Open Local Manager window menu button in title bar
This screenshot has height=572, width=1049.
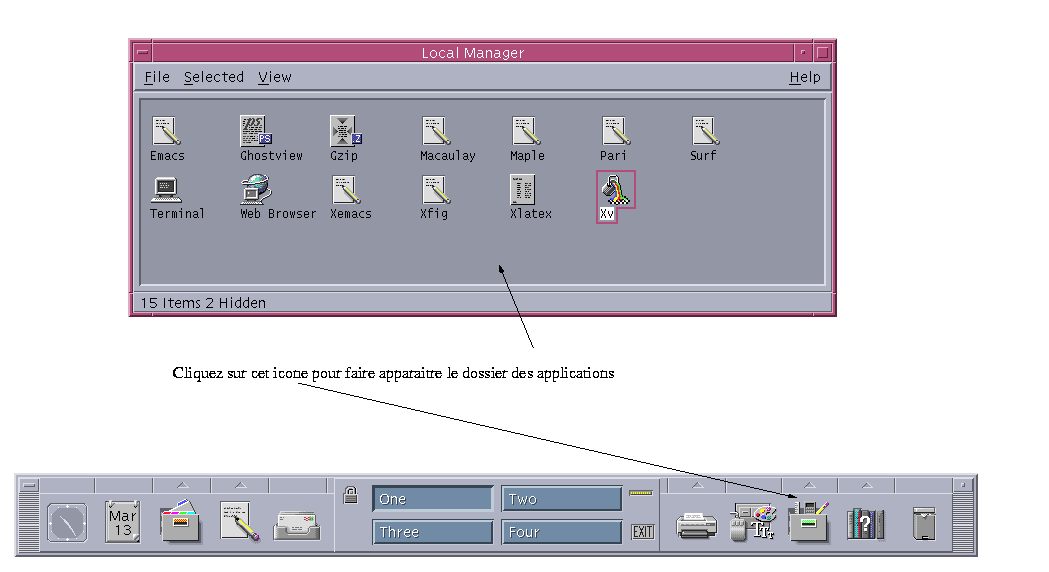[142, 52]
